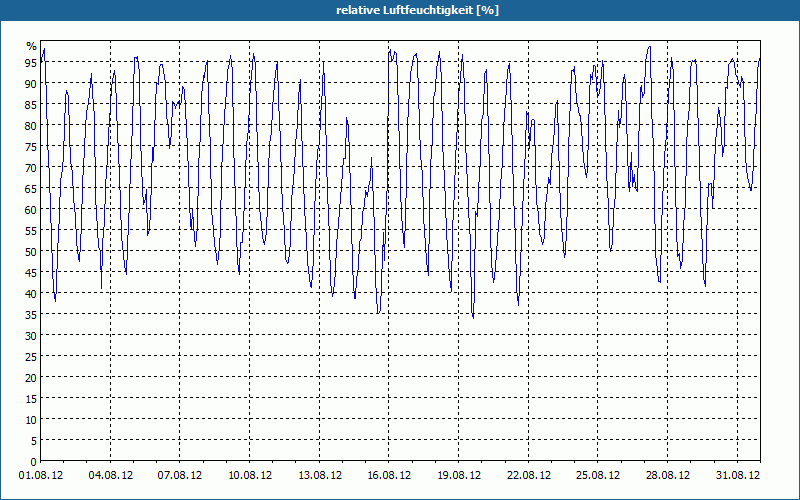Select the 20 y-axis label

(31, 378)
